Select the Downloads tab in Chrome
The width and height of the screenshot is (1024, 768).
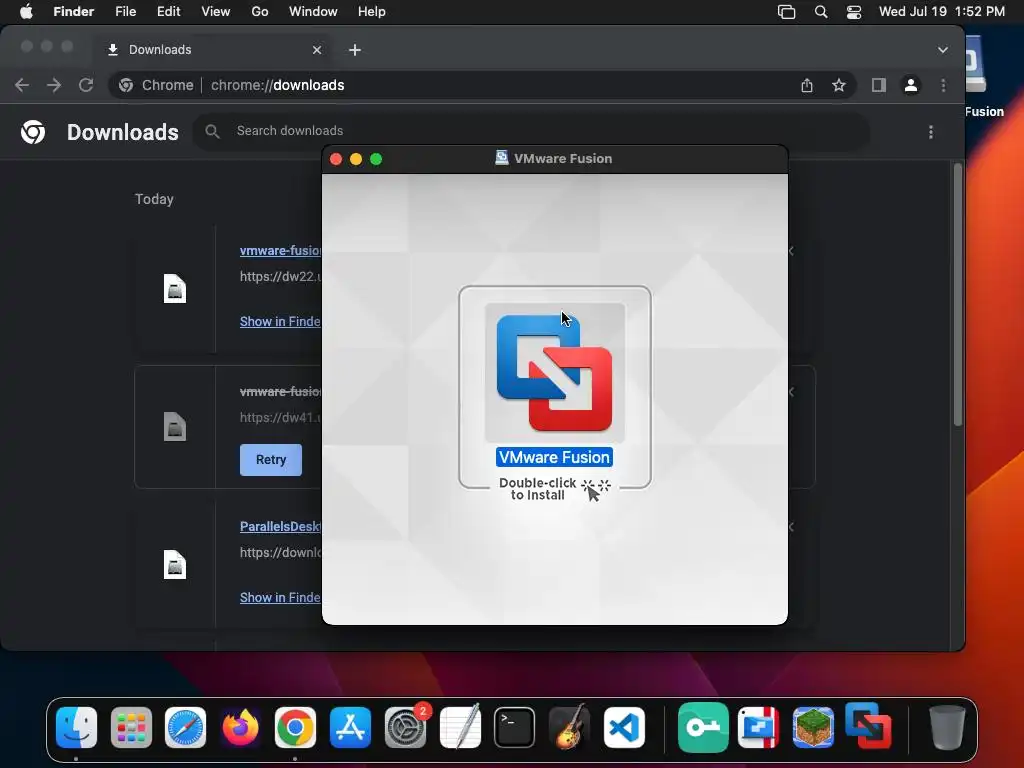point(213,50)
